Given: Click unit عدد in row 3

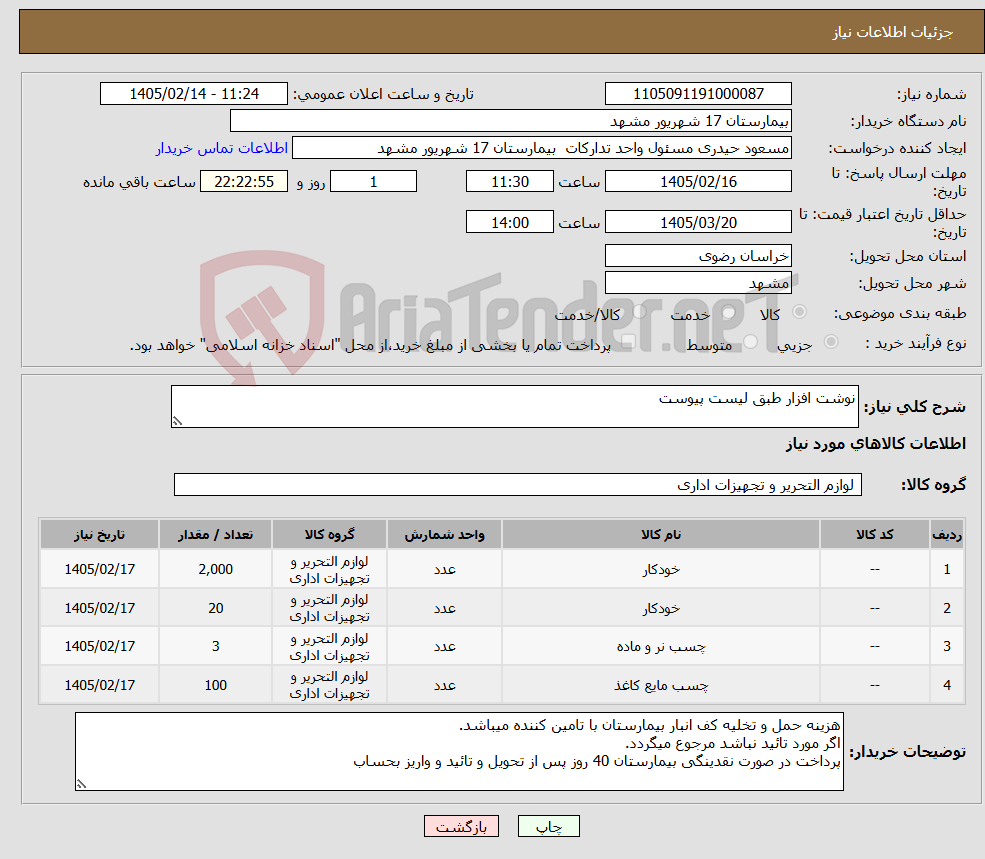Looking at the screenshot, I should 444,647.
